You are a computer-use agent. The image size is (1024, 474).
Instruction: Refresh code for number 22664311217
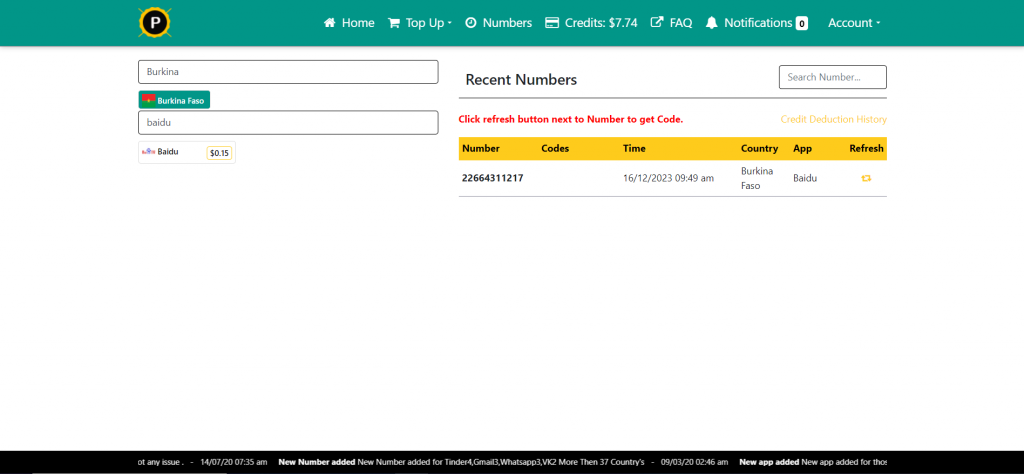pyautogui.click(x=866, y=178)
